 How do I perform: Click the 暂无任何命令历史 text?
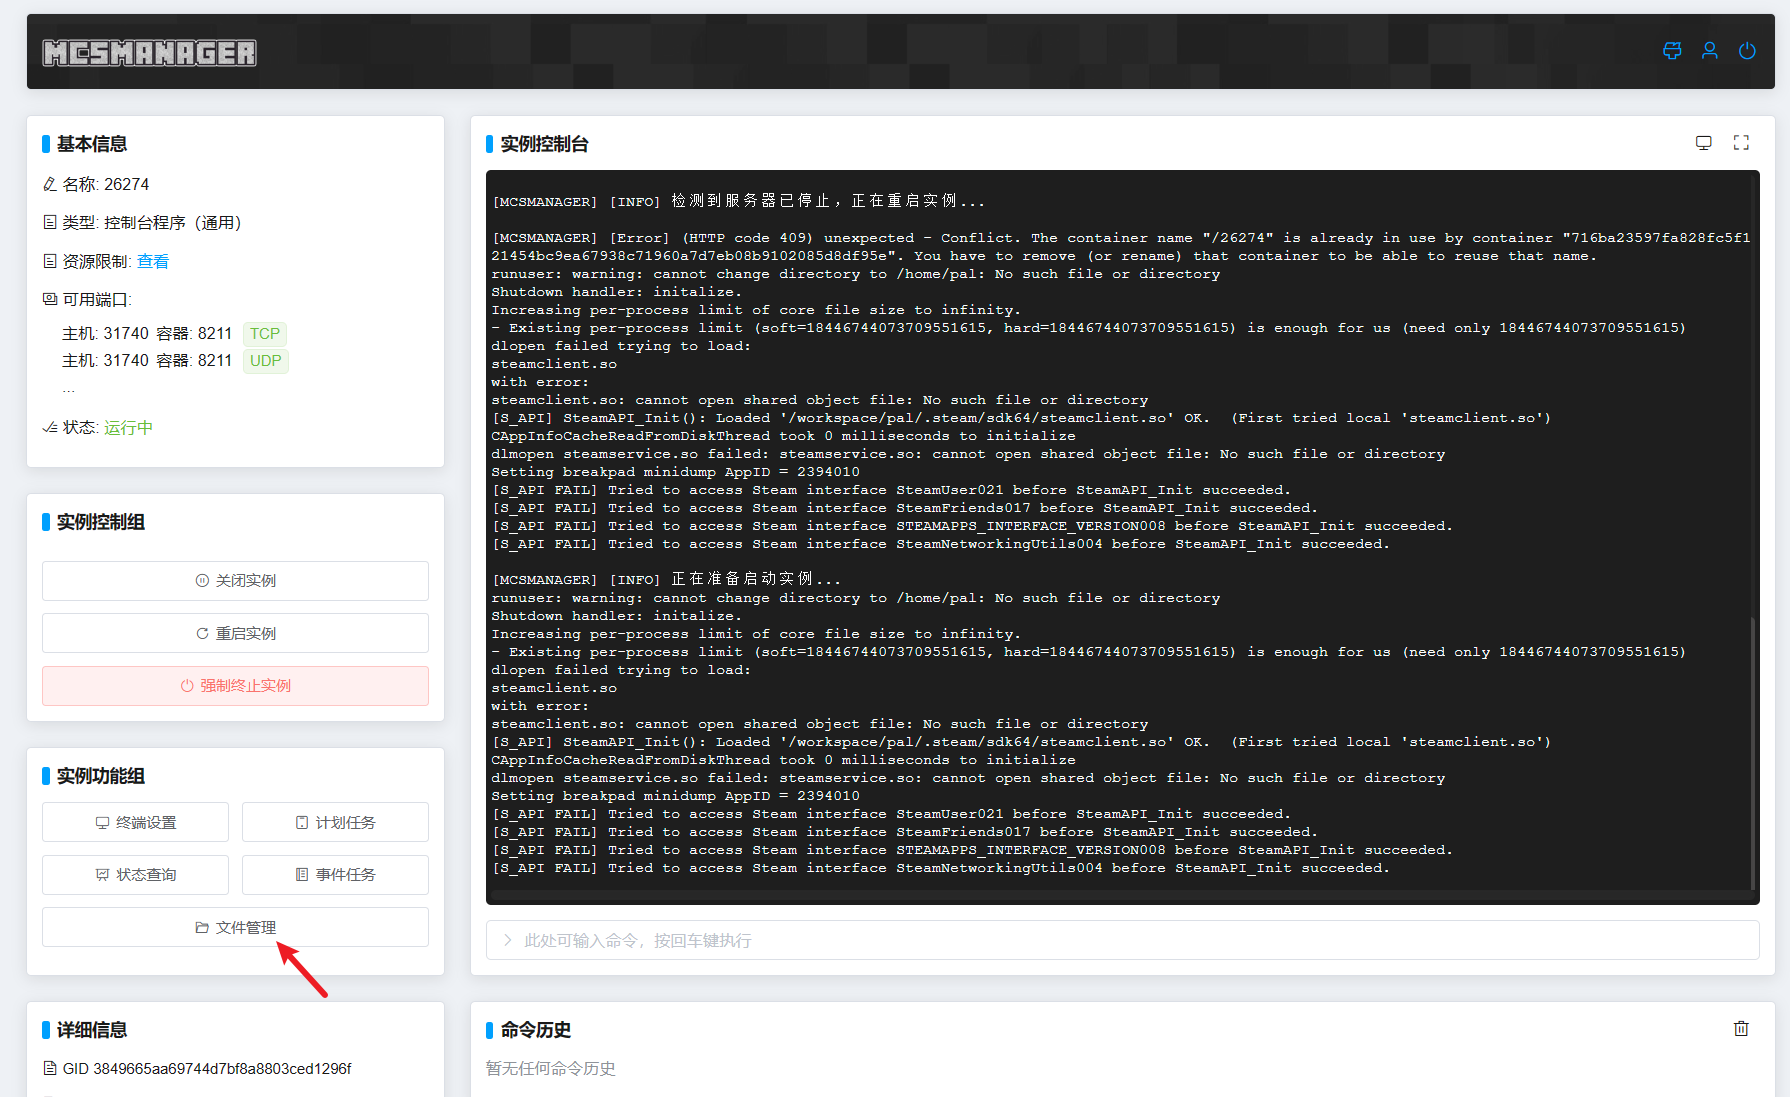pos(550,1069)
